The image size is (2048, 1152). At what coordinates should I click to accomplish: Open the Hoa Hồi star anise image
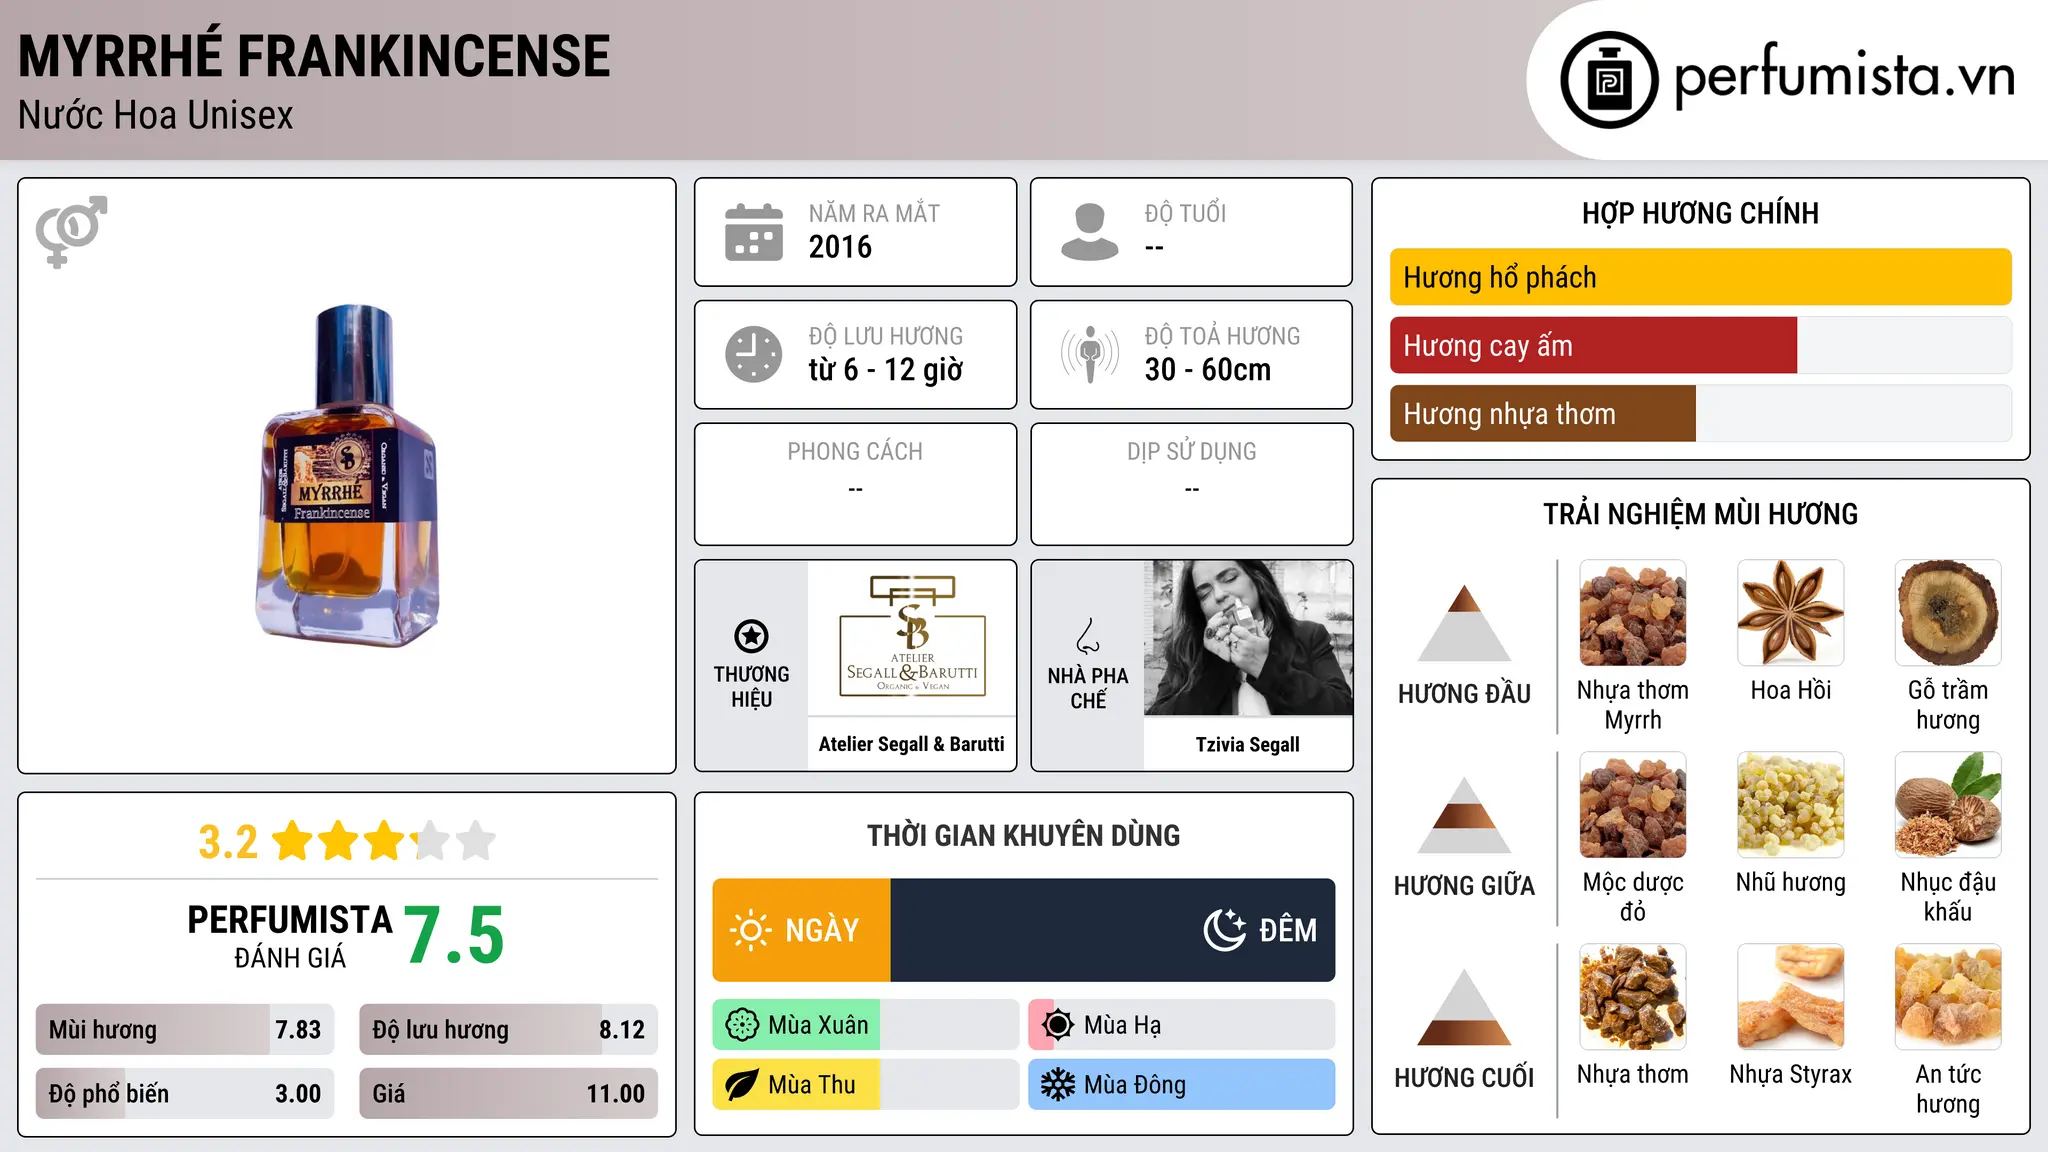click(x=1791, y=613)
